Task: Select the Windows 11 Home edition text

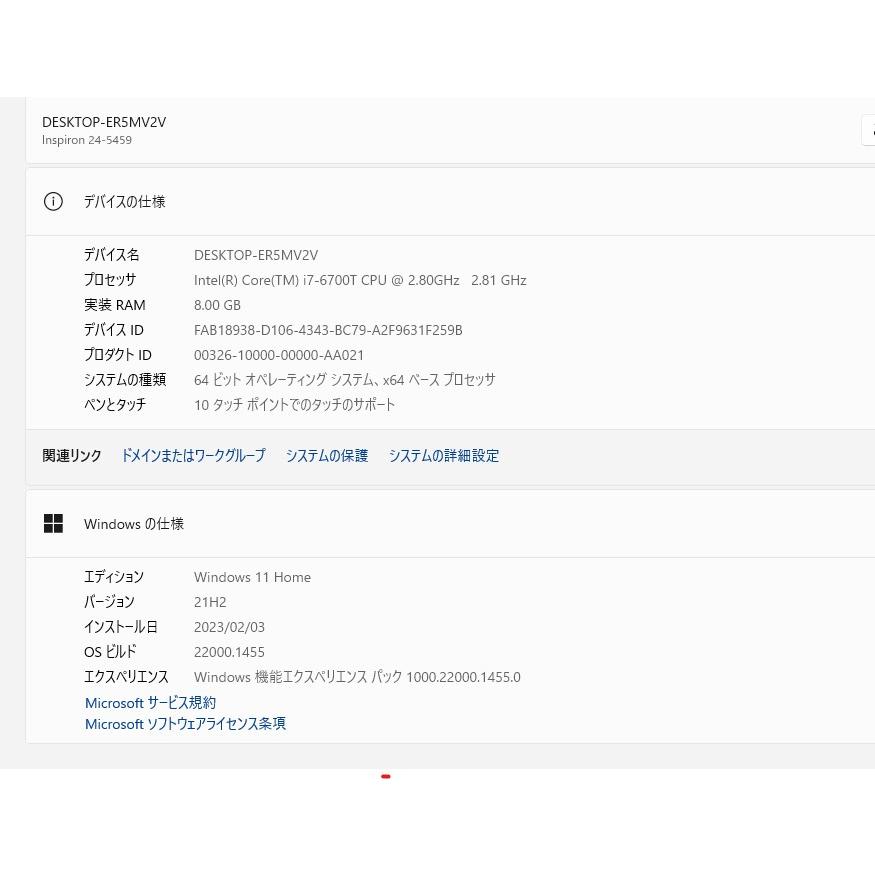Action: (252, 577)
